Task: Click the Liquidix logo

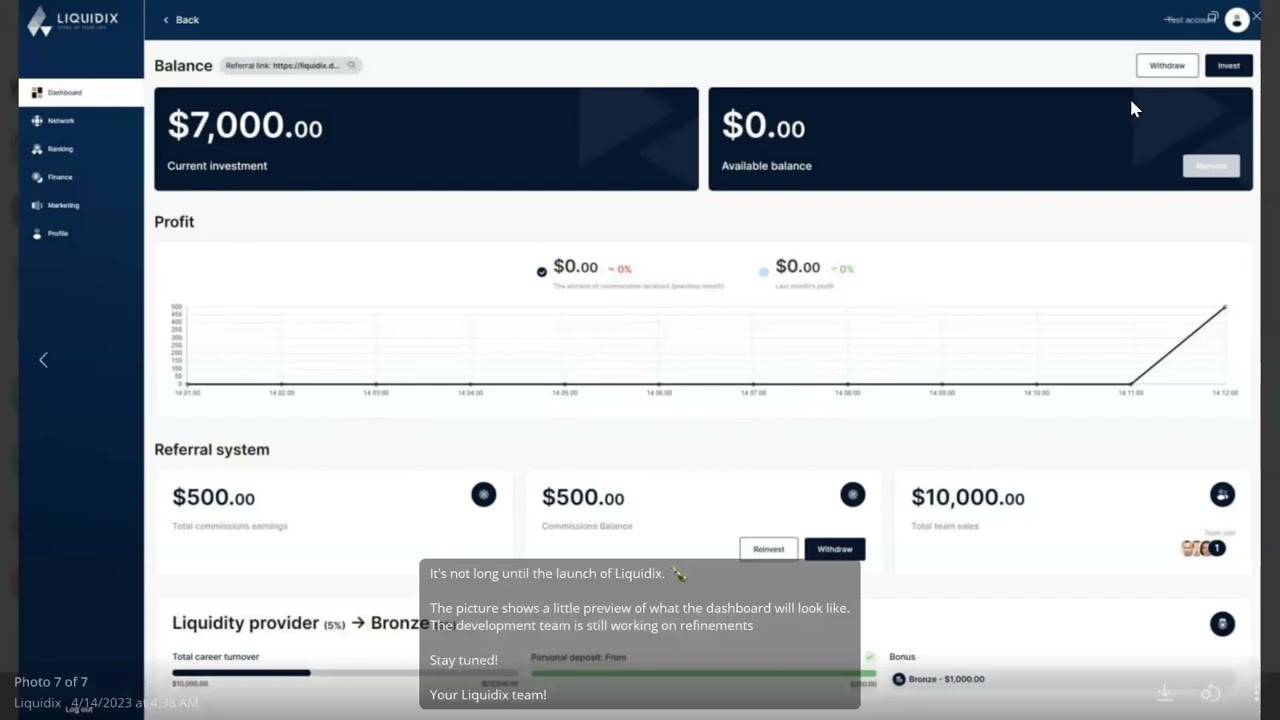Action: coord(72,20)
